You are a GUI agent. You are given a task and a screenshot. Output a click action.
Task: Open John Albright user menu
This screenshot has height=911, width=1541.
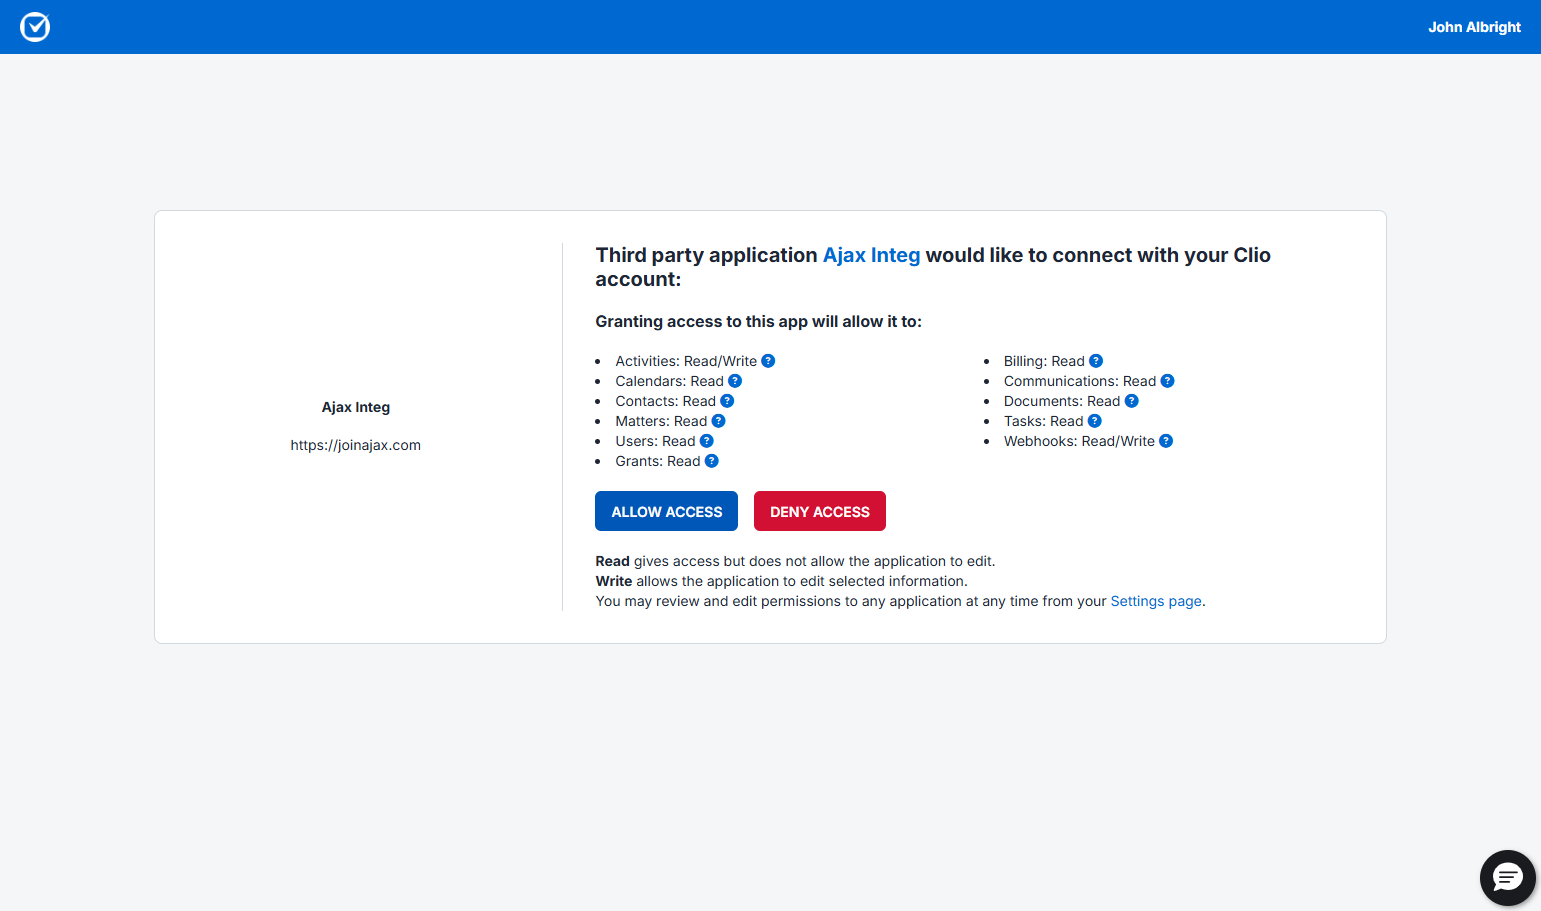[1474, 27]
